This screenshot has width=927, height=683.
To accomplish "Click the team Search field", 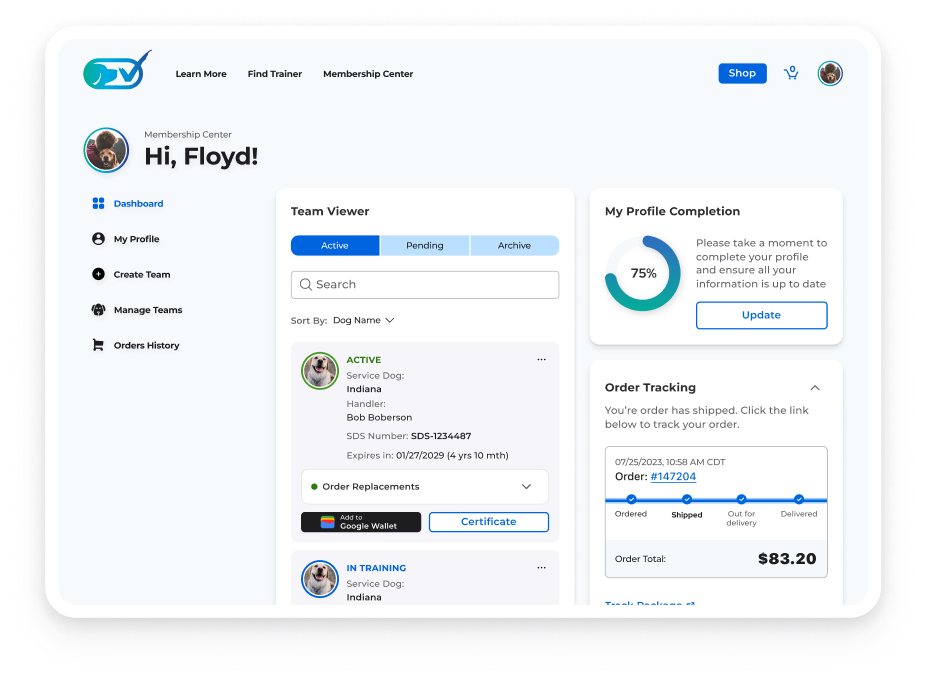I will click(424, 284).
